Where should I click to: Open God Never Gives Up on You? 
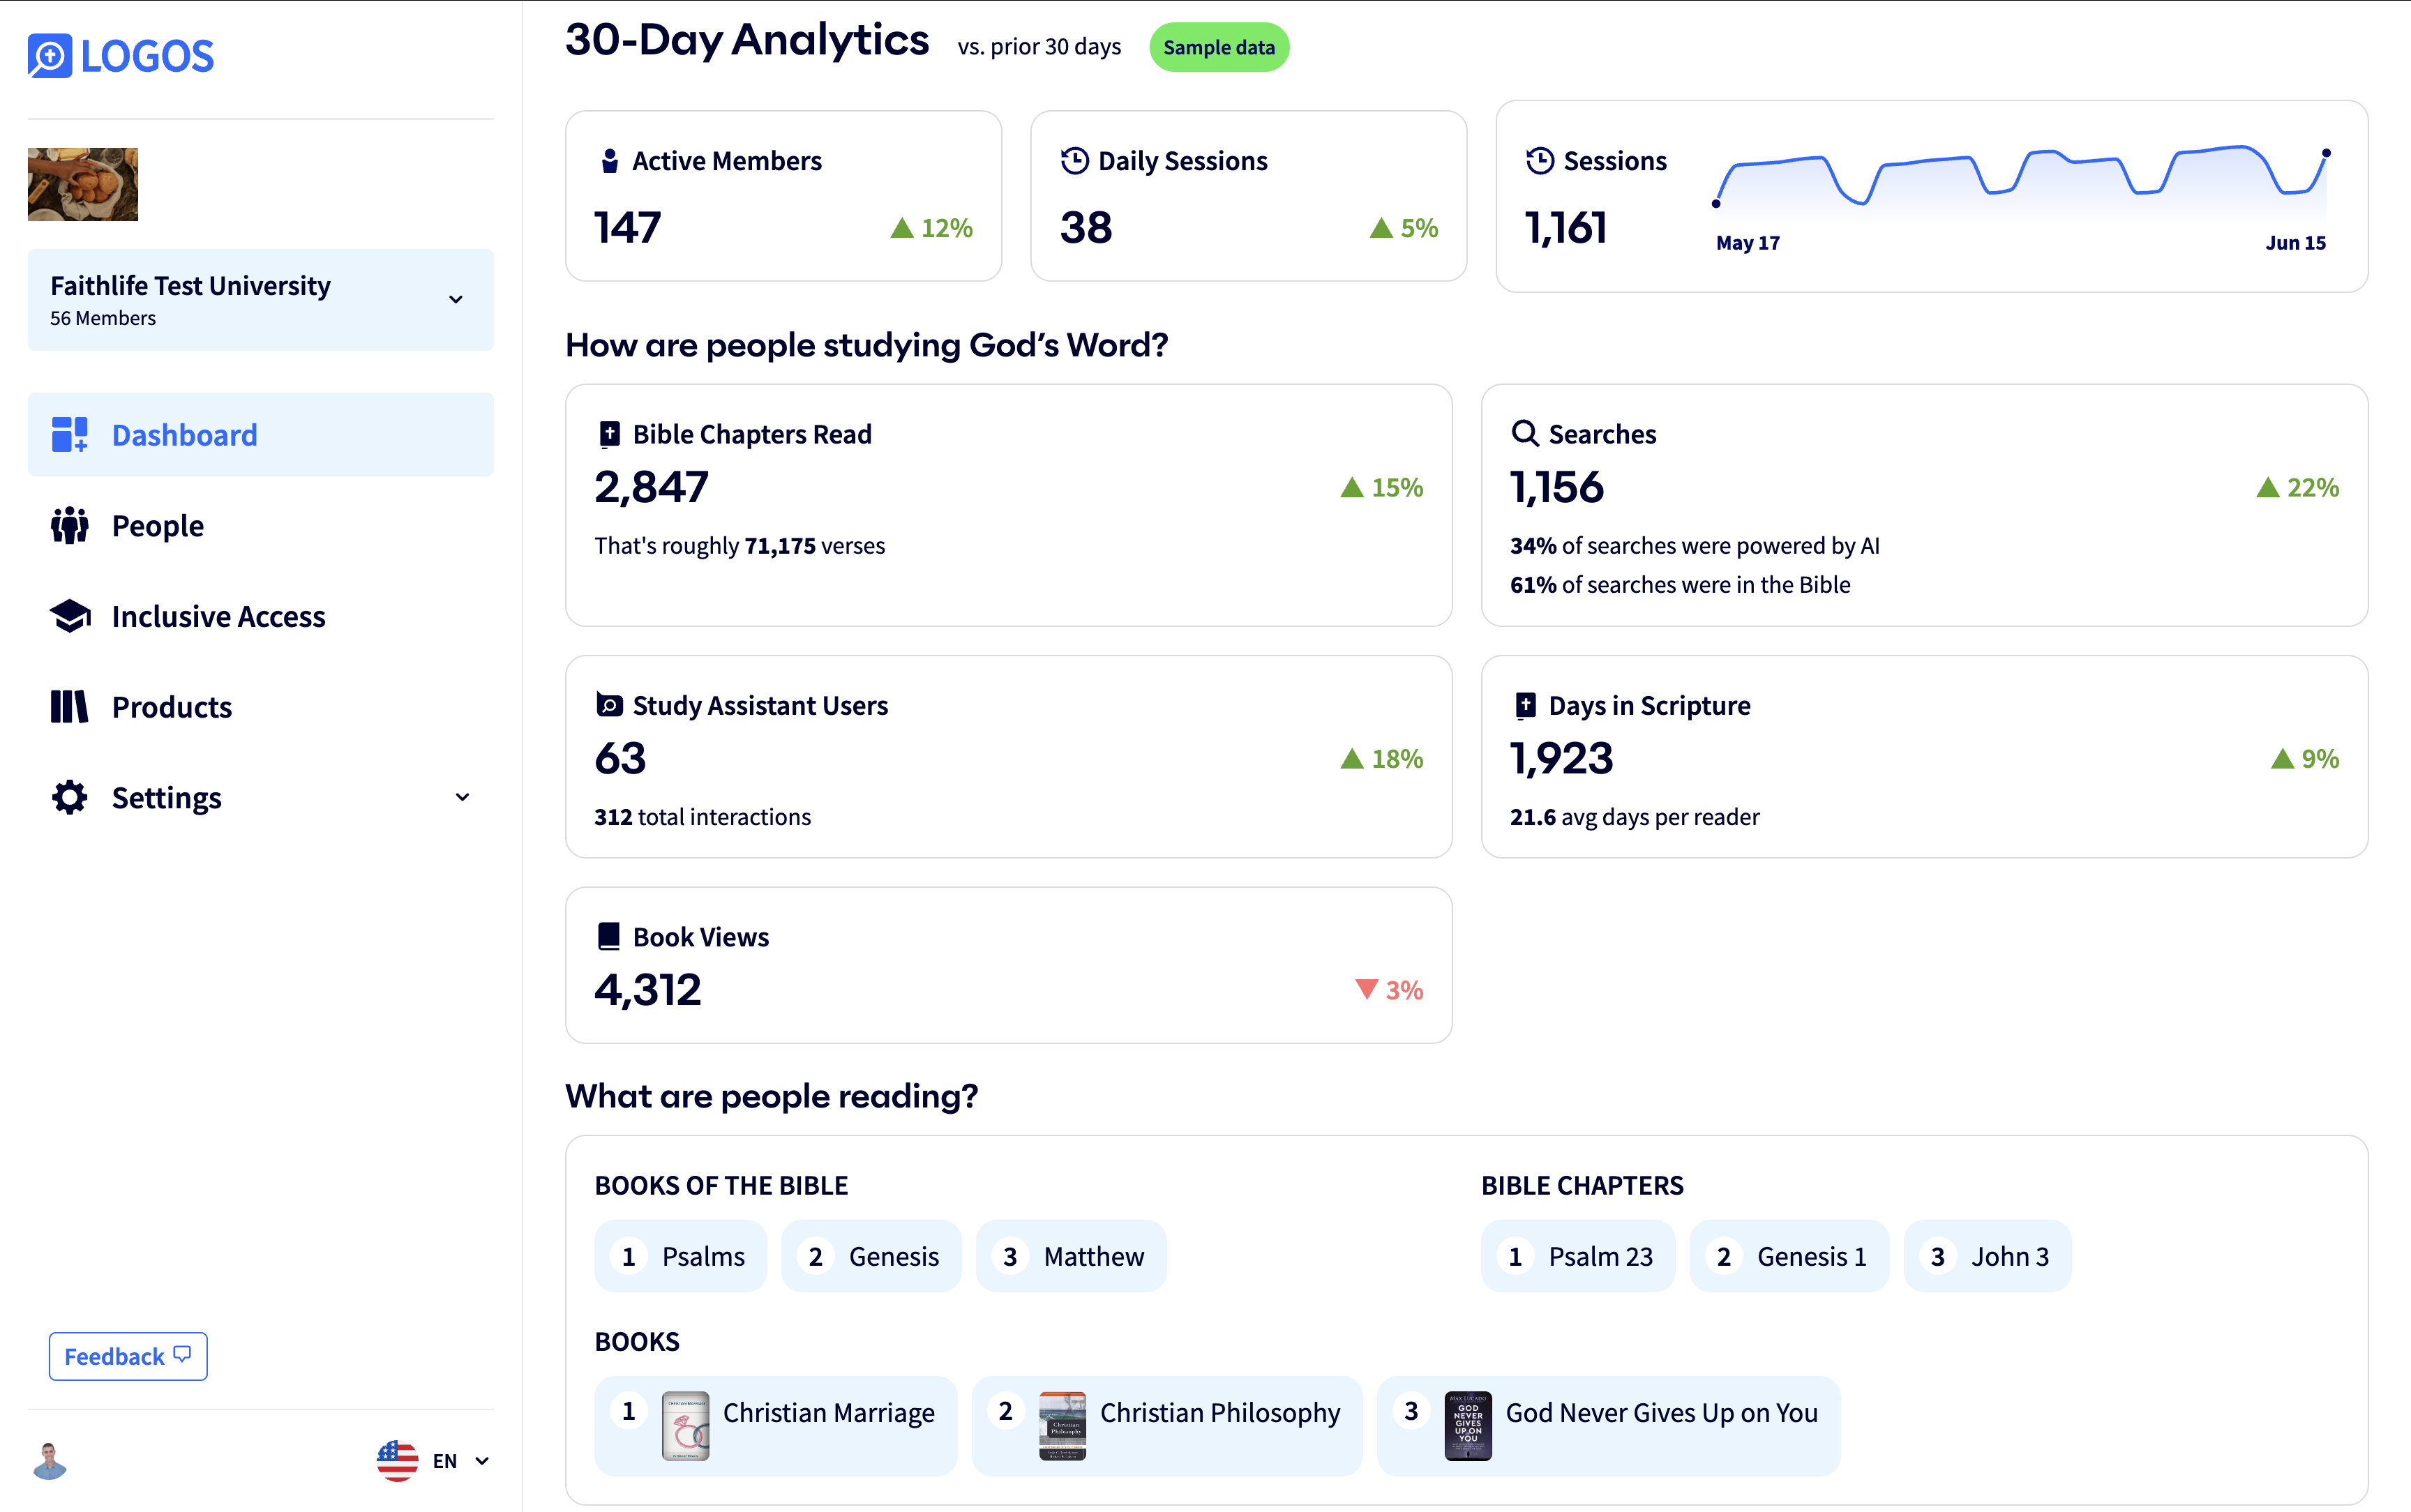[1609, 1426]
